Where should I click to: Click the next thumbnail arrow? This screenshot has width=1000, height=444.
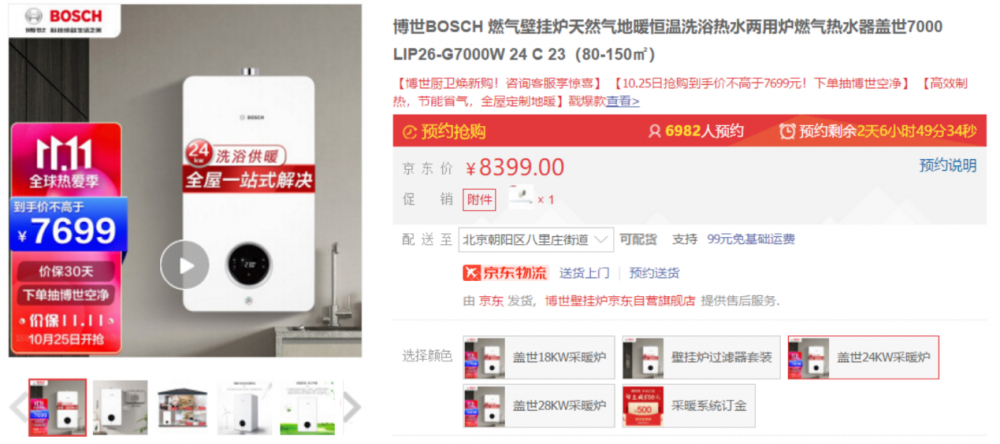[x=352, y=407]
